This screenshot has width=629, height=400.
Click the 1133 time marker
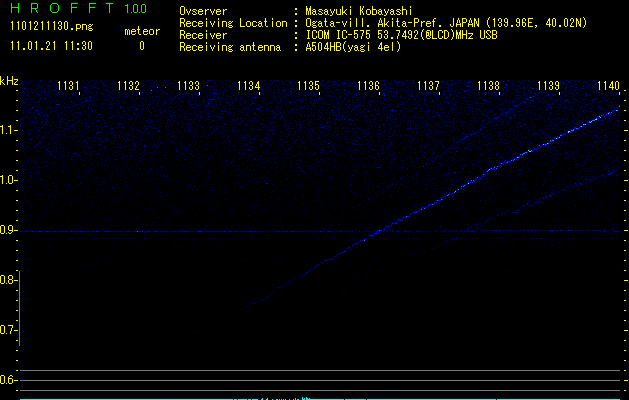pos(189,86)
